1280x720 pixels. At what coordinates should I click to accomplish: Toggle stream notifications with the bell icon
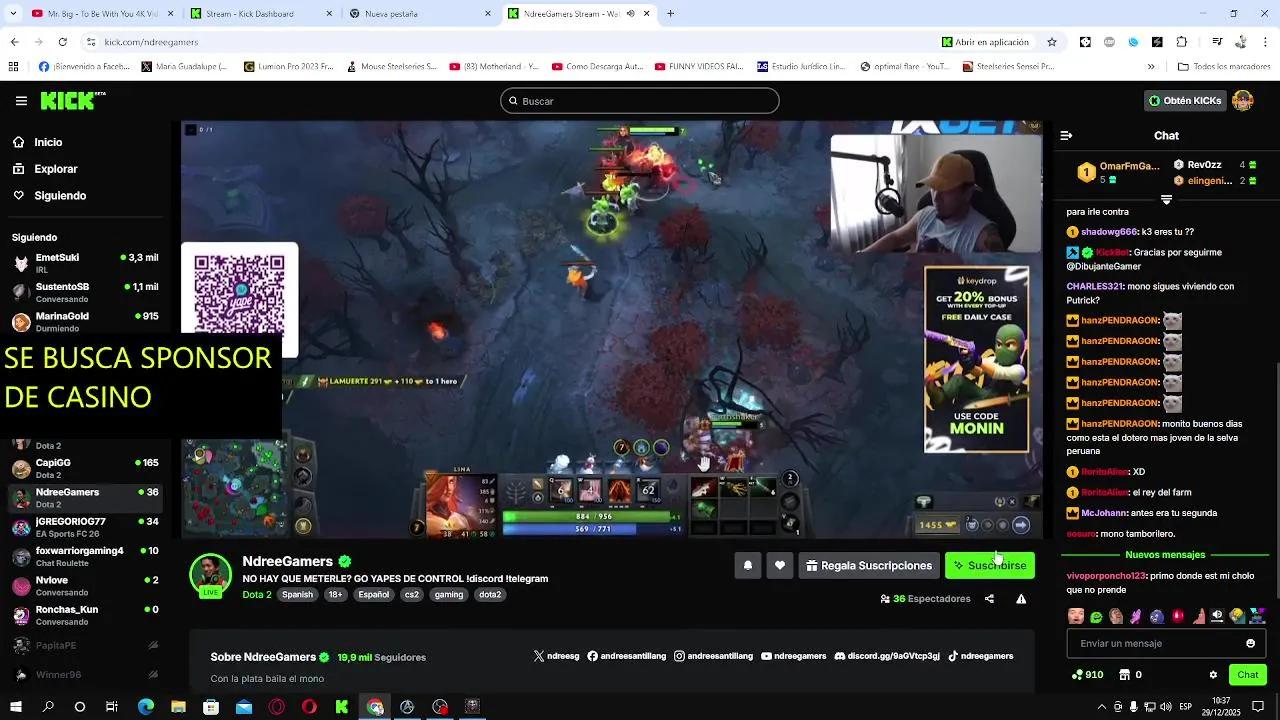click(x=748, y=565)
